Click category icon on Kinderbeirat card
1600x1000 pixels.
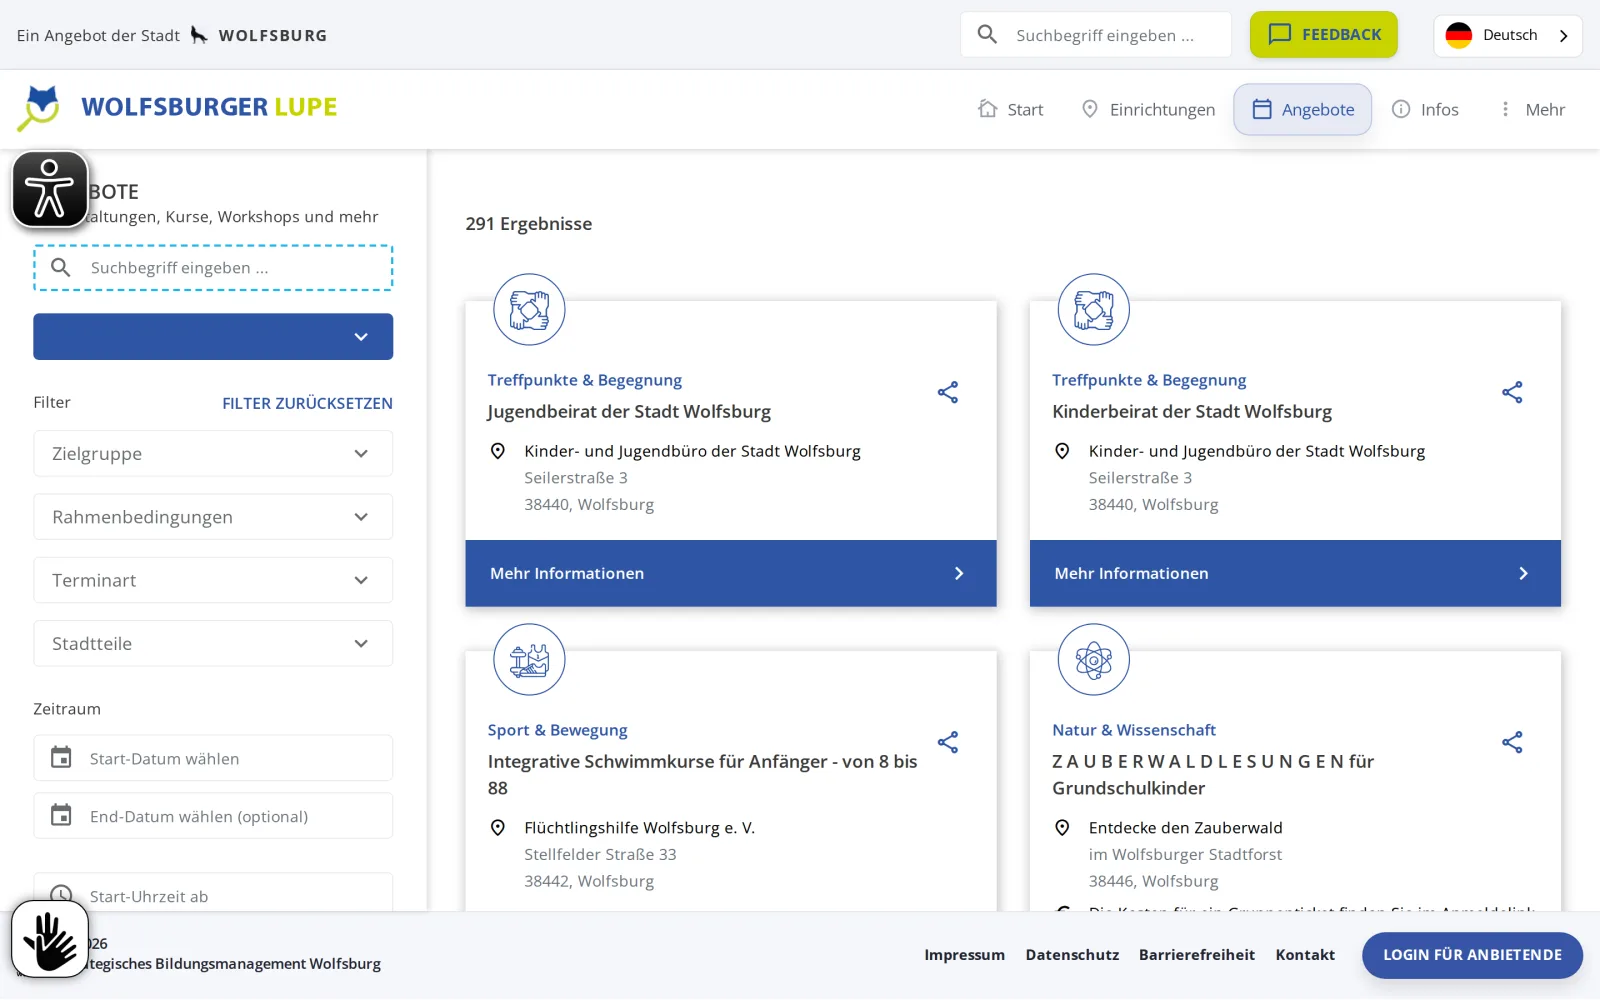tap(1094, 310)
